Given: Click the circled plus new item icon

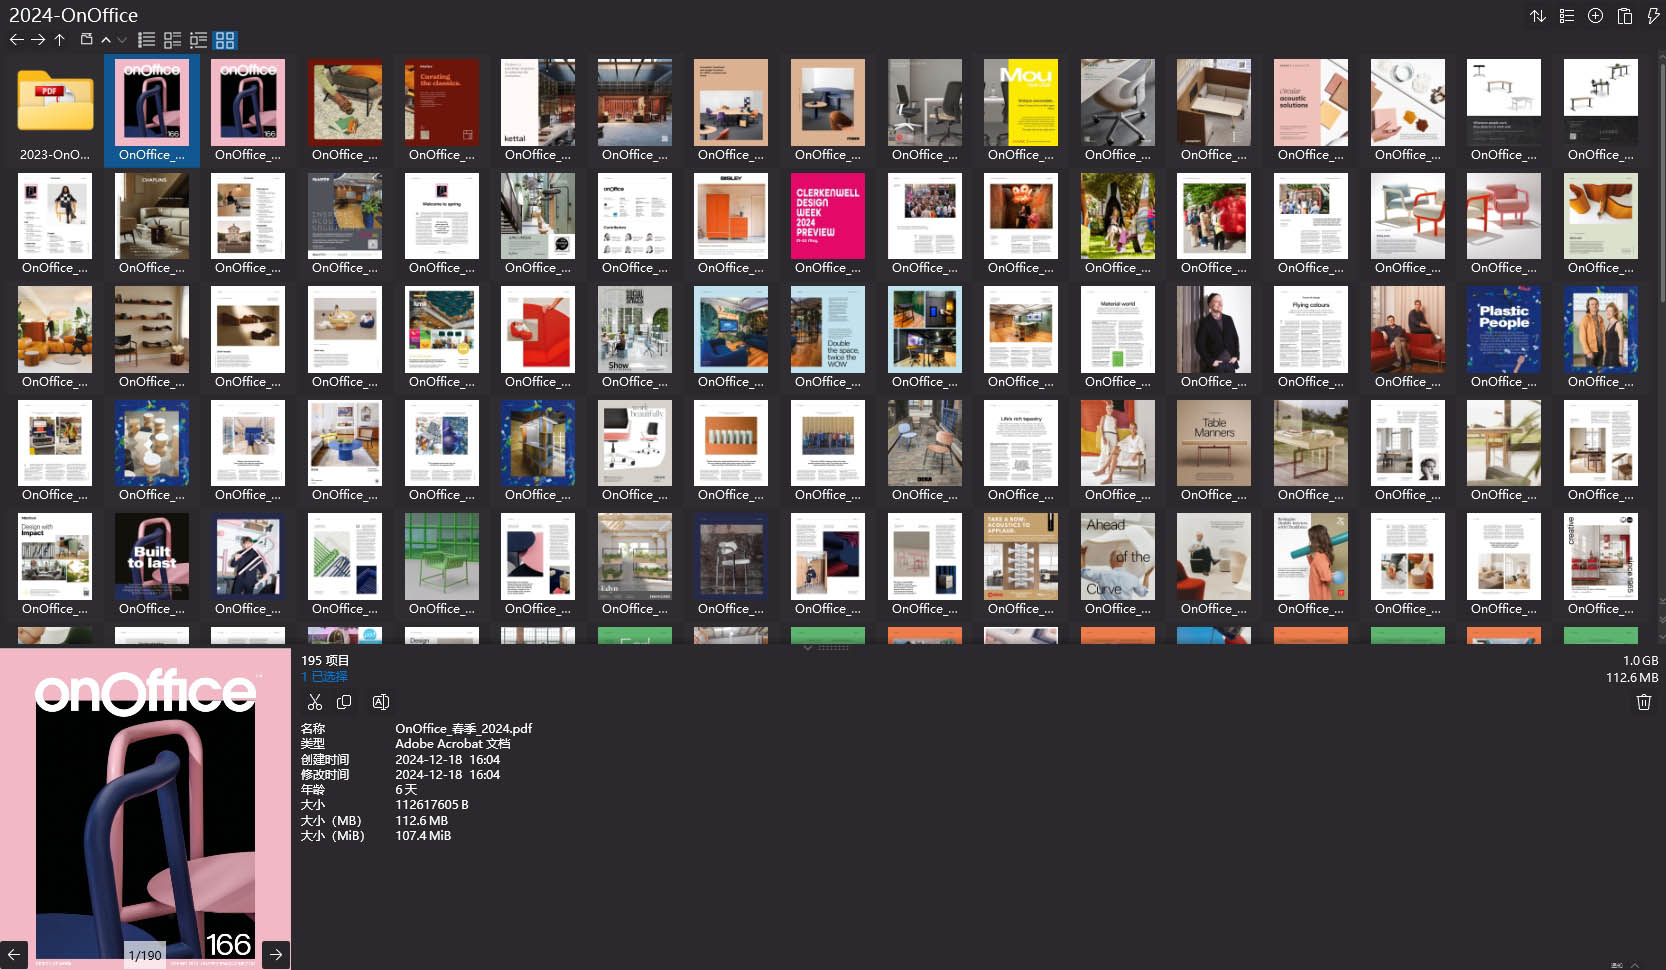Looking at the screenshot, I should pos(1596,16).
